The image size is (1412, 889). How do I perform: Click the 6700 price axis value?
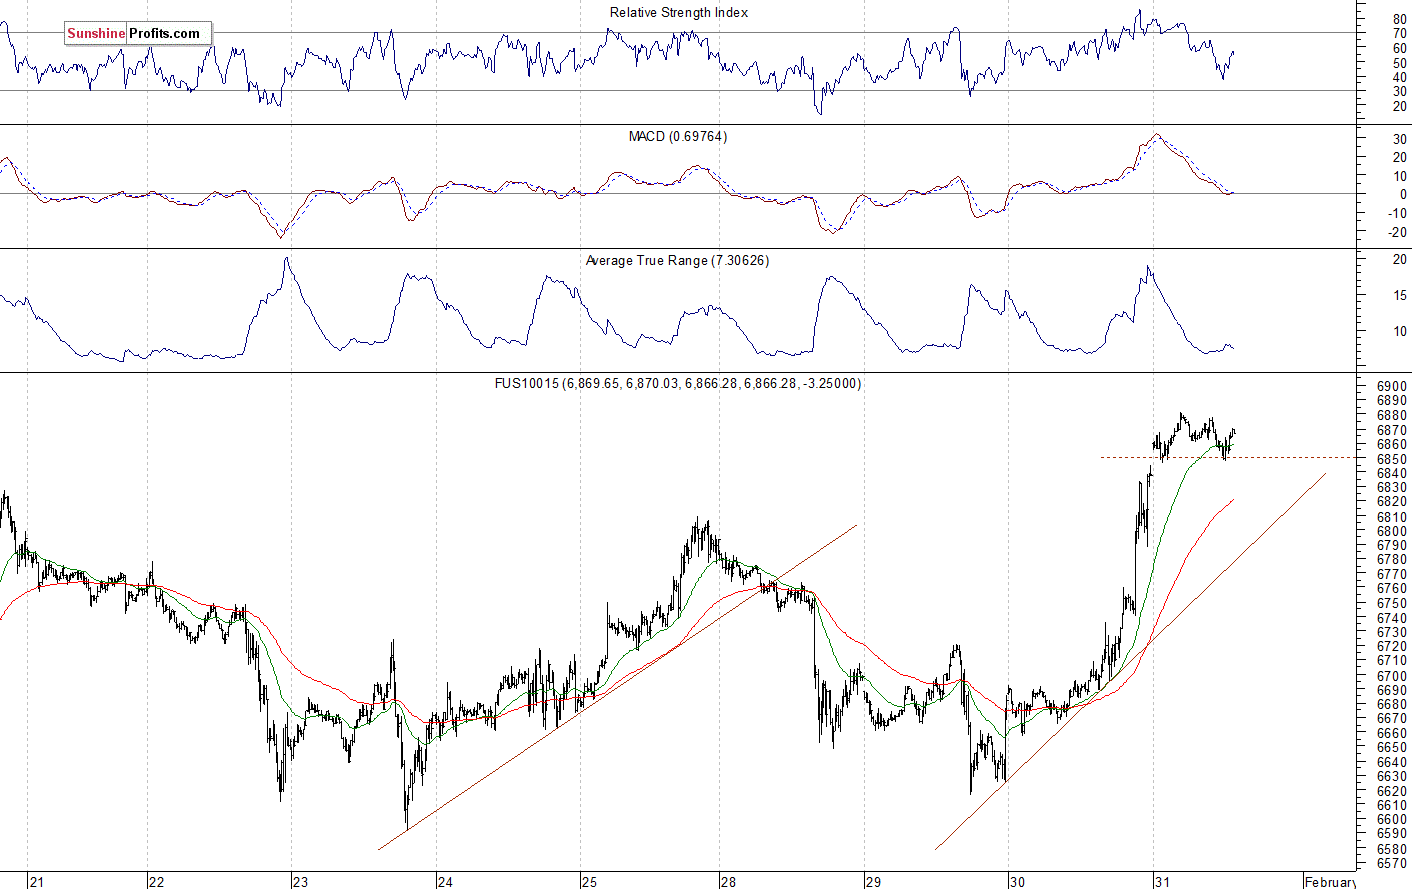1392,676
